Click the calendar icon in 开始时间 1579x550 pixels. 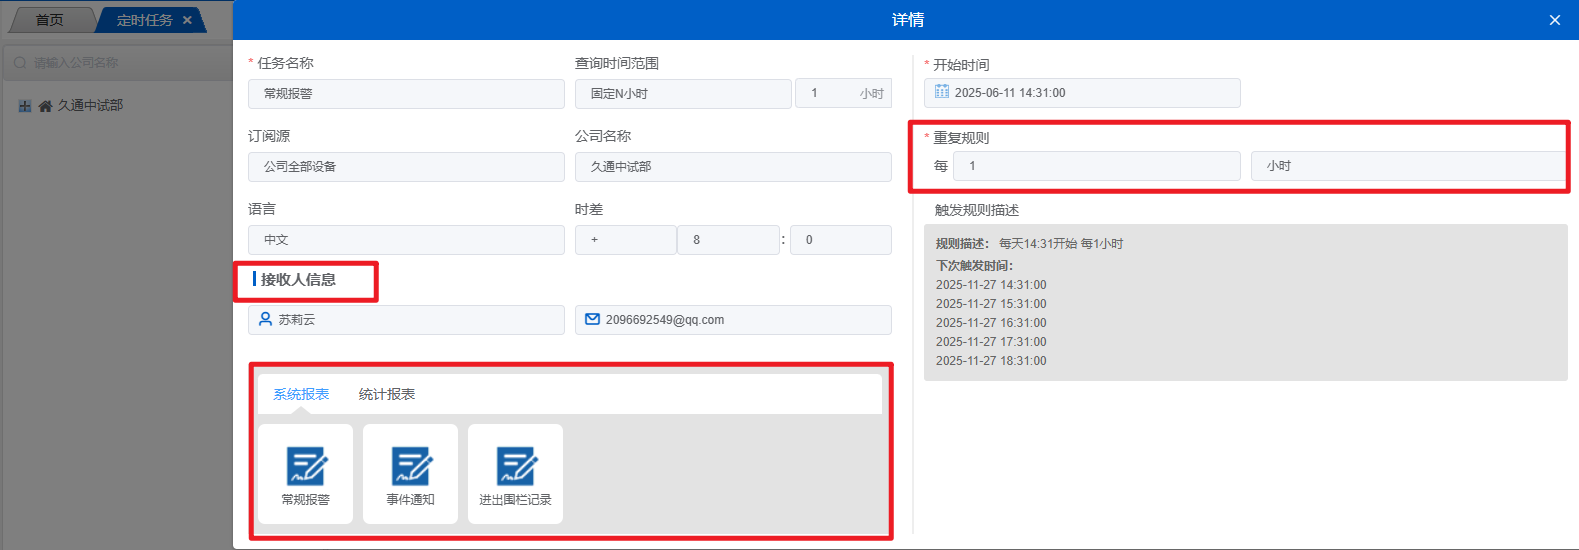(x=942, y=92)
